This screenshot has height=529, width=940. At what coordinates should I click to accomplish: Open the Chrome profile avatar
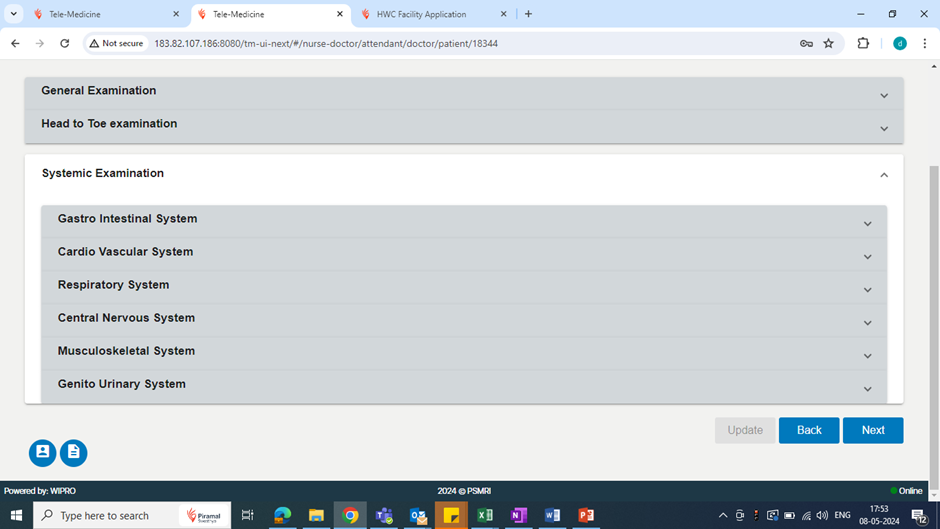(x=900, y=43)
